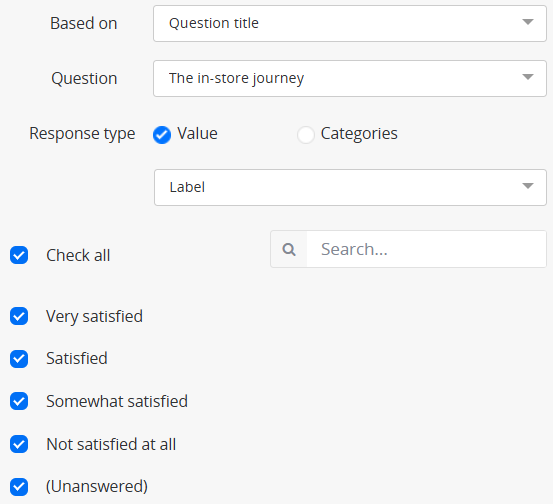Click the Categories label text
Screen dimensions: 553x504
(359, 134)
